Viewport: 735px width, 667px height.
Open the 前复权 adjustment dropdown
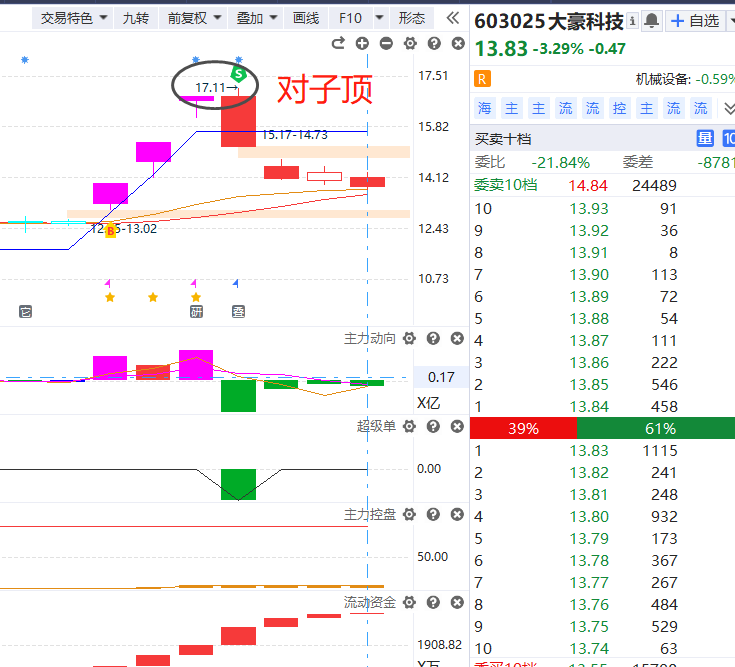coord(194,18)
